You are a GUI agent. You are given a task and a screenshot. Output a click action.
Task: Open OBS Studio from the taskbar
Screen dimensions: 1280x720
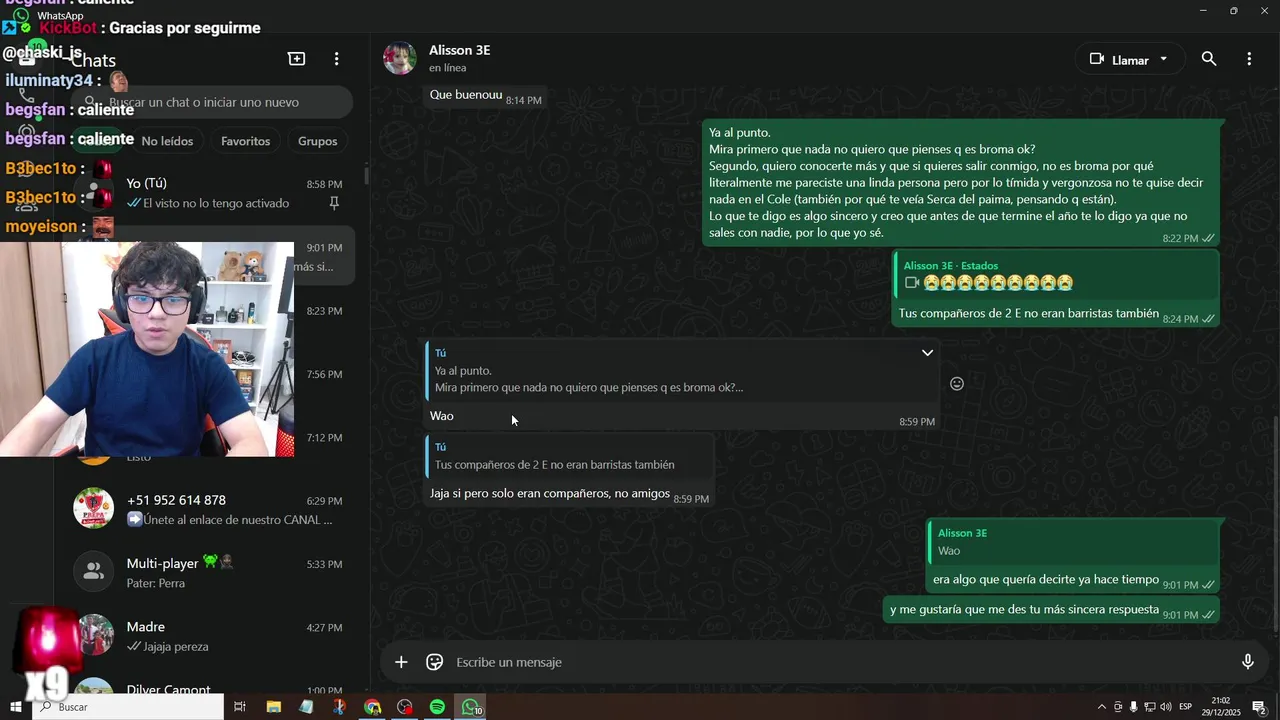click(404, 707)
